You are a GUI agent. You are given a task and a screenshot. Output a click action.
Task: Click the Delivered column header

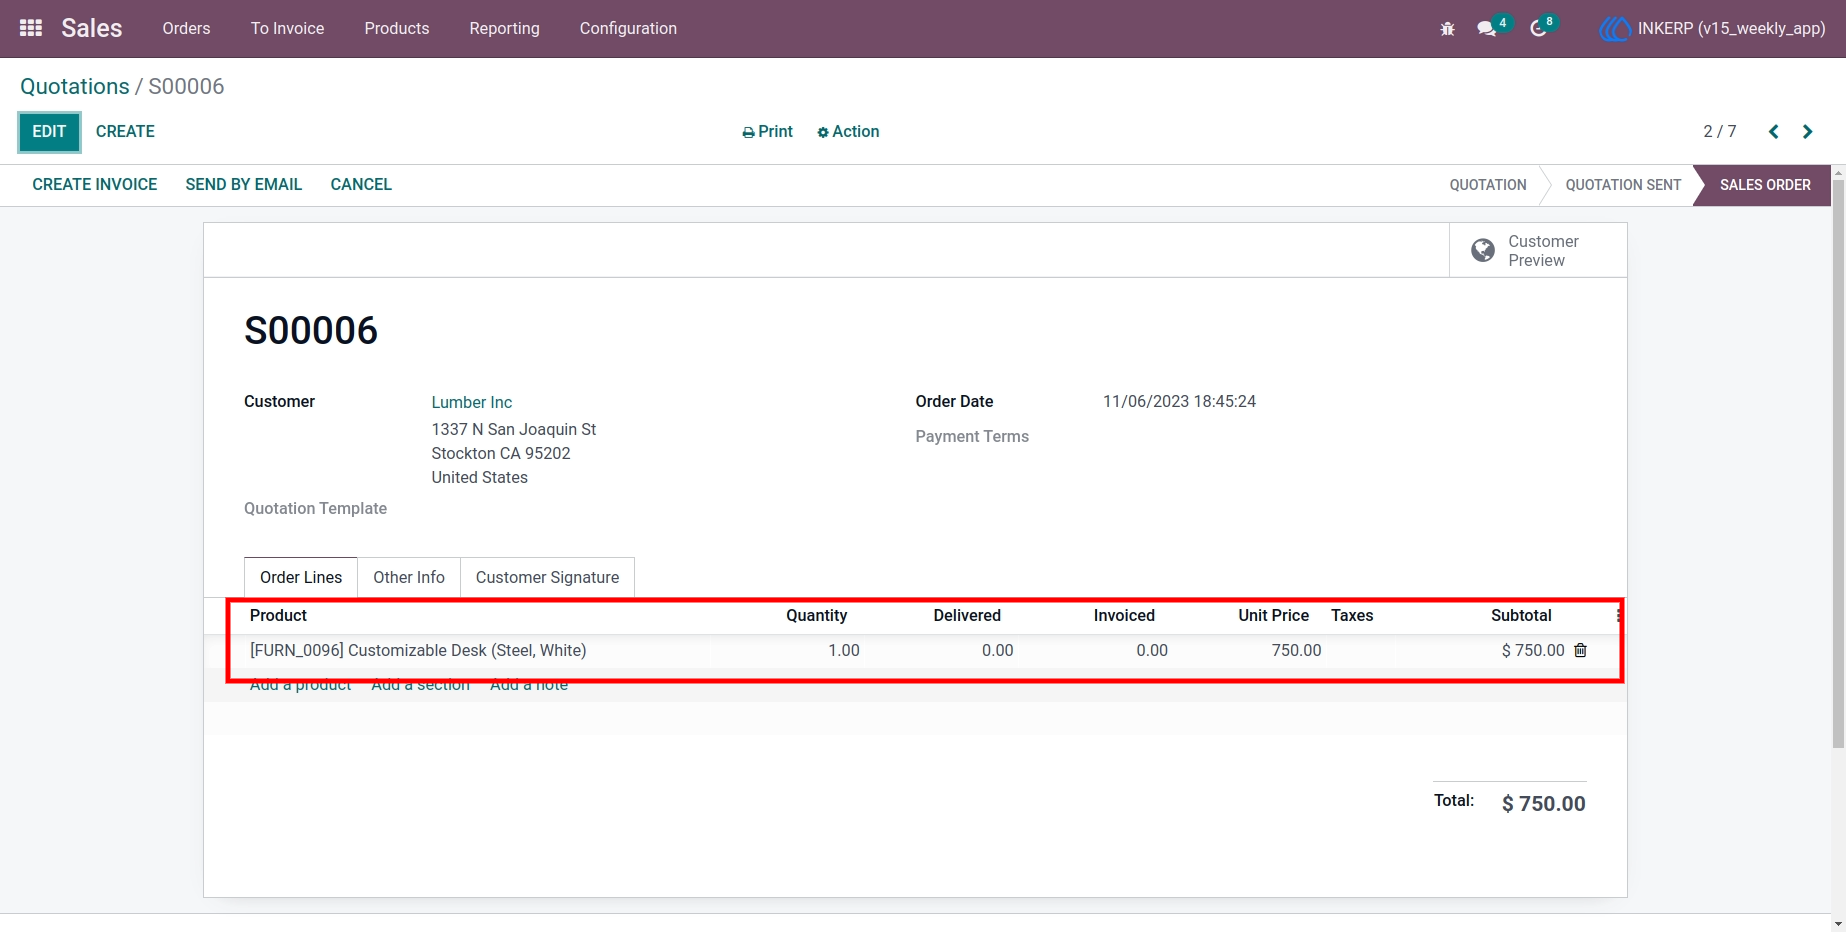[967, 616]
